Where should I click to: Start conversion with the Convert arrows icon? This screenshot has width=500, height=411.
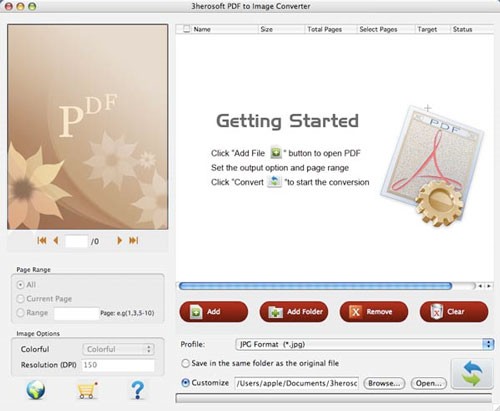(x=472, y=374)
